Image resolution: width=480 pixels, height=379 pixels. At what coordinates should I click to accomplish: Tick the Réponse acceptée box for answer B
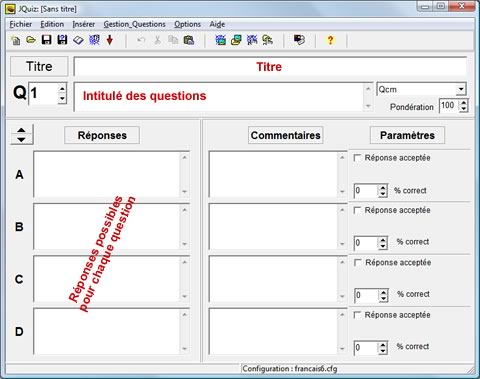pyautogui.click(x=357, y=210)
